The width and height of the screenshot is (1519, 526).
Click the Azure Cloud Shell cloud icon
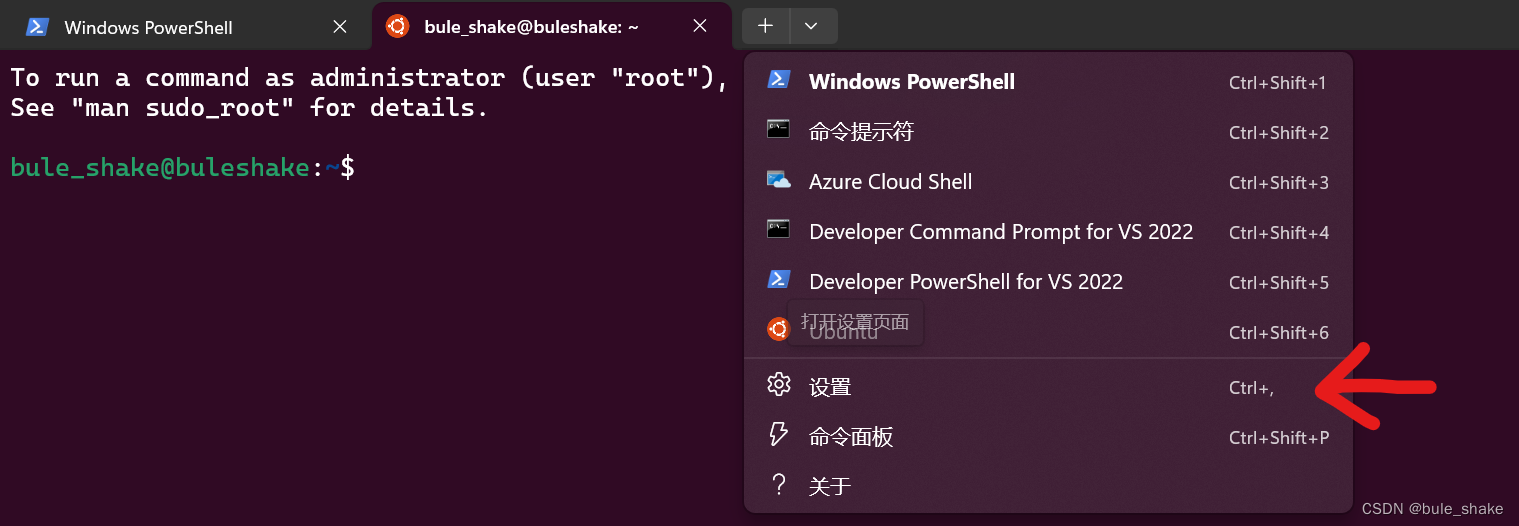pyautogui.click(x=779, y=180)
